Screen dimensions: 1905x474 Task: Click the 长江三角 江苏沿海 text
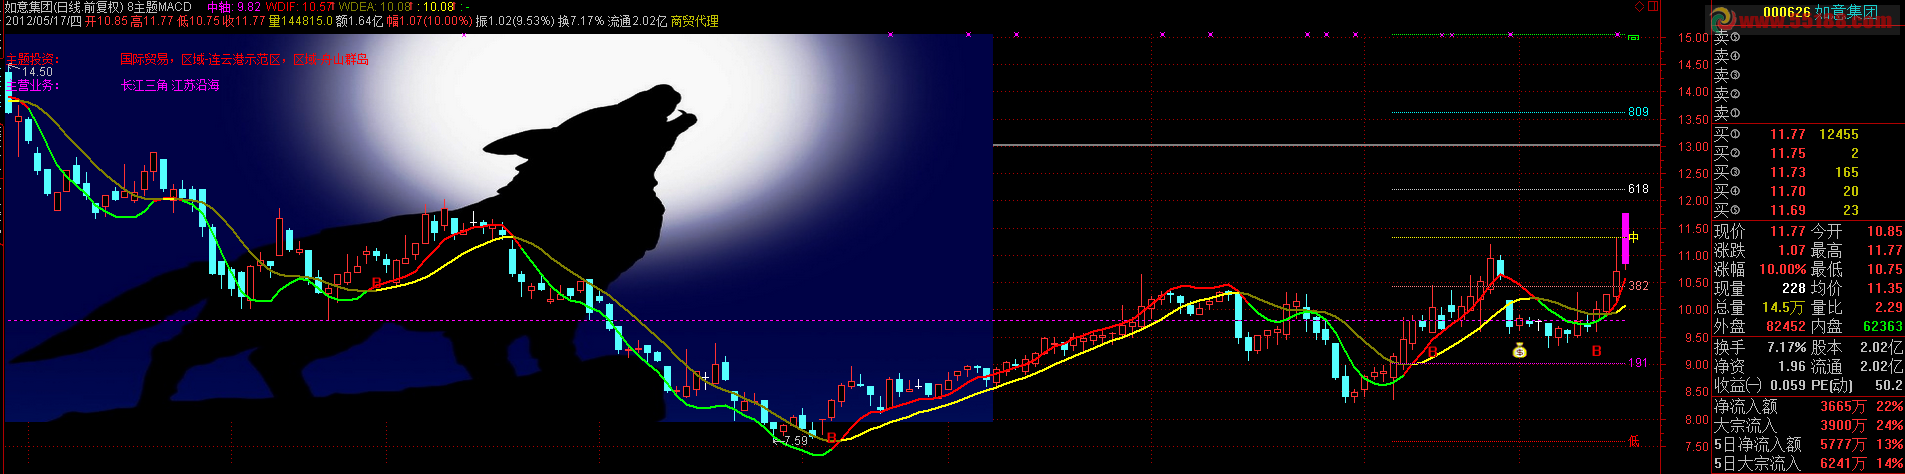[x=170, y=86]
